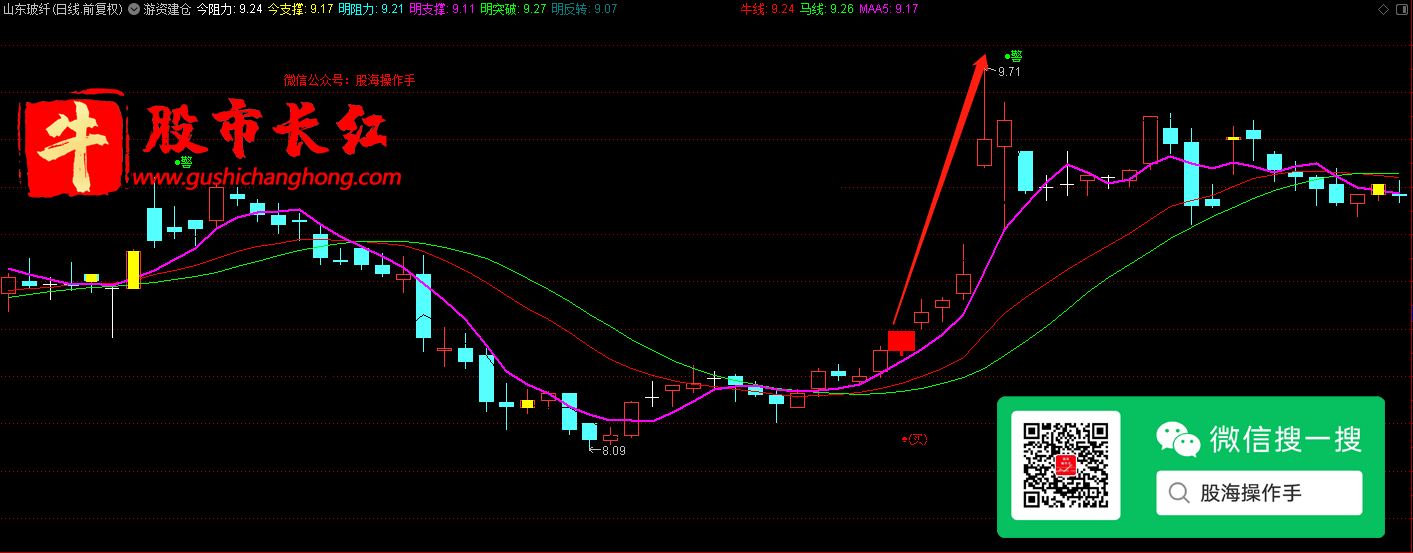Click the diamond icon in the top-right corner
Screen dimensions: 1413x553
click(1384, 9)
